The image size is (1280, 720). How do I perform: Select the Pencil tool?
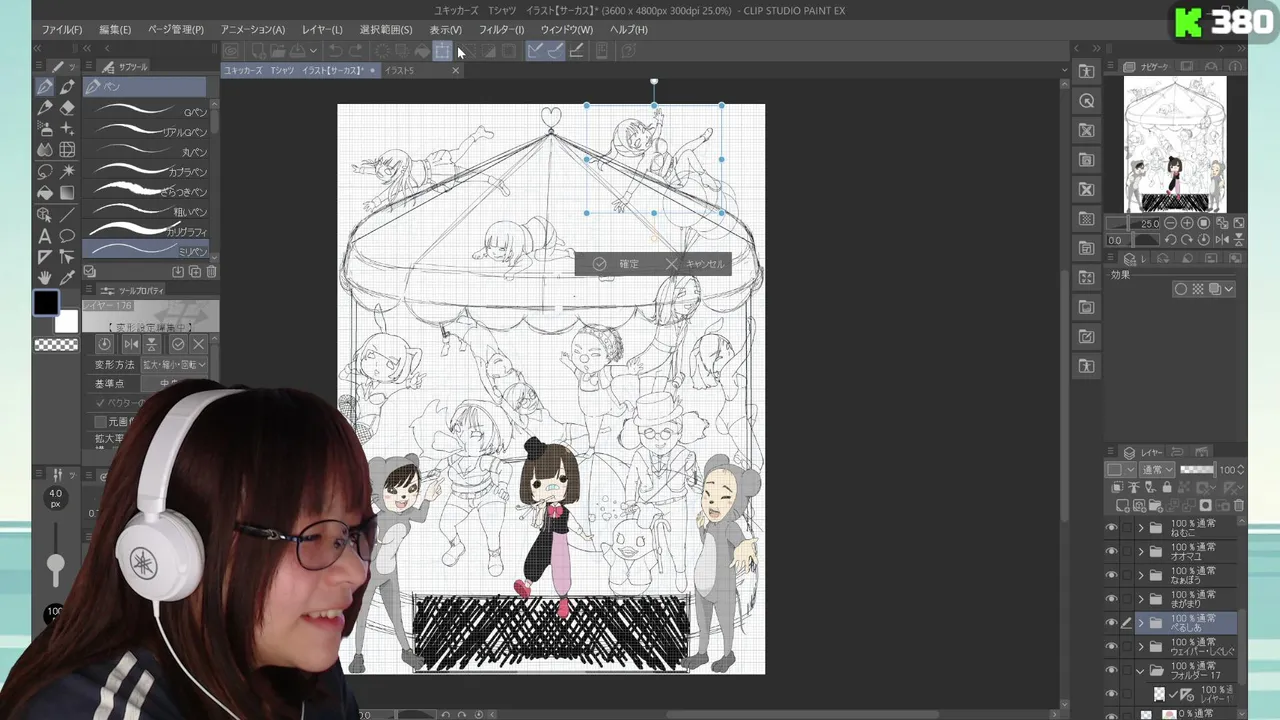pos(45,108)
